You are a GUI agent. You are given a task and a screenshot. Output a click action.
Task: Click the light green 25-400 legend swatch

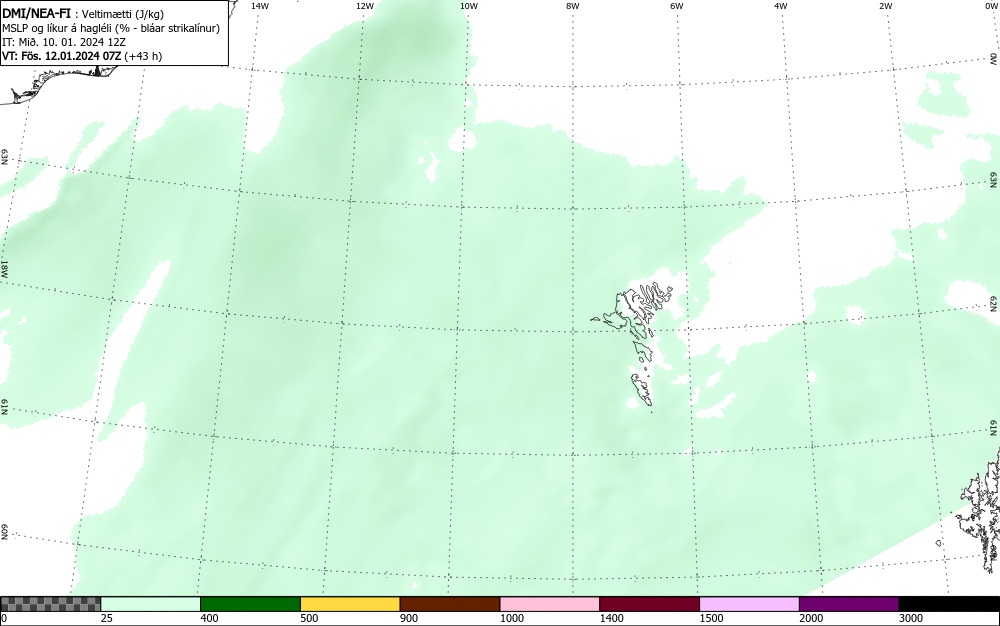151,604
